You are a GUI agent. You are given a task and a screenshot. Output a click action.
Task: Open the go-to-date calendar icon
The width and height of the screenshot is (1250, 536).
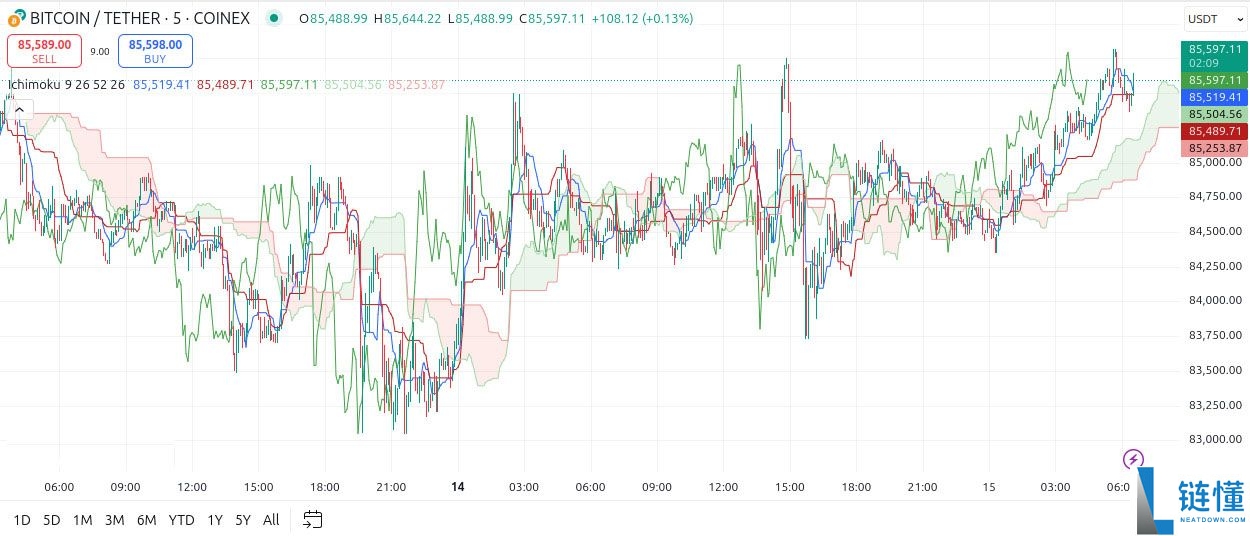tap(313, 519)
